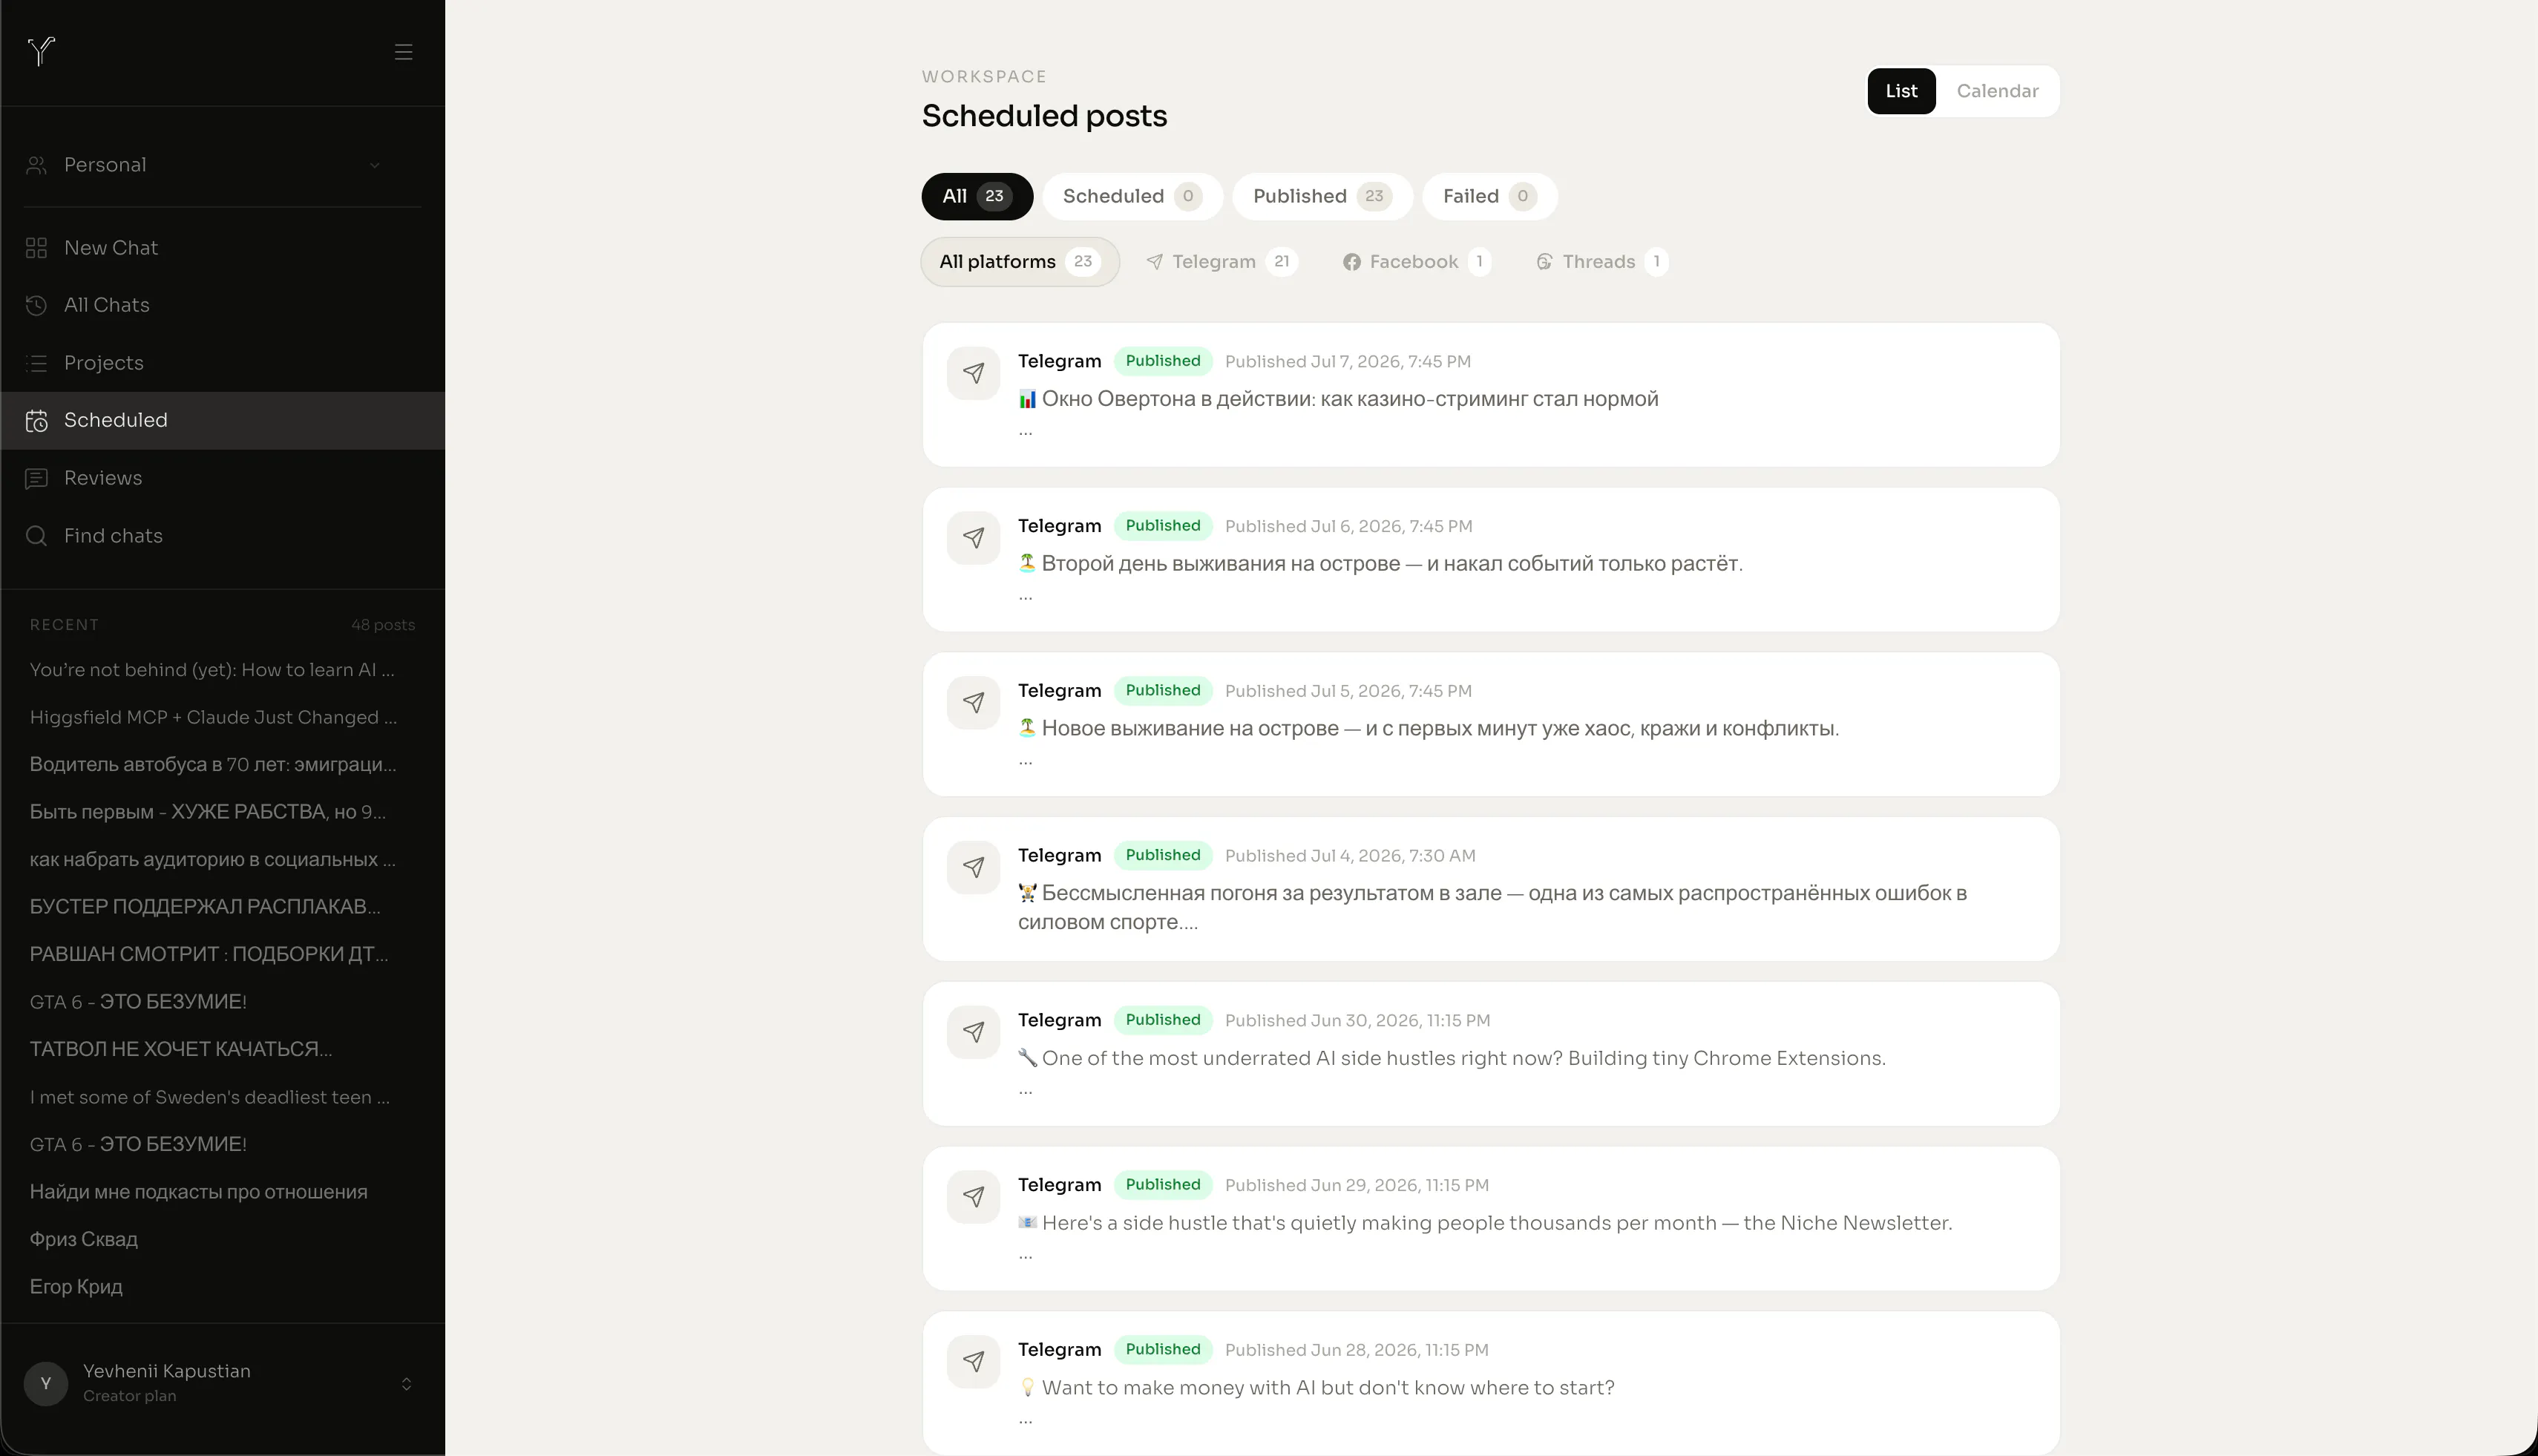Click Telegram icon on the Jun 30 post
The image size is (2538, 1456).
point(974,1032)
